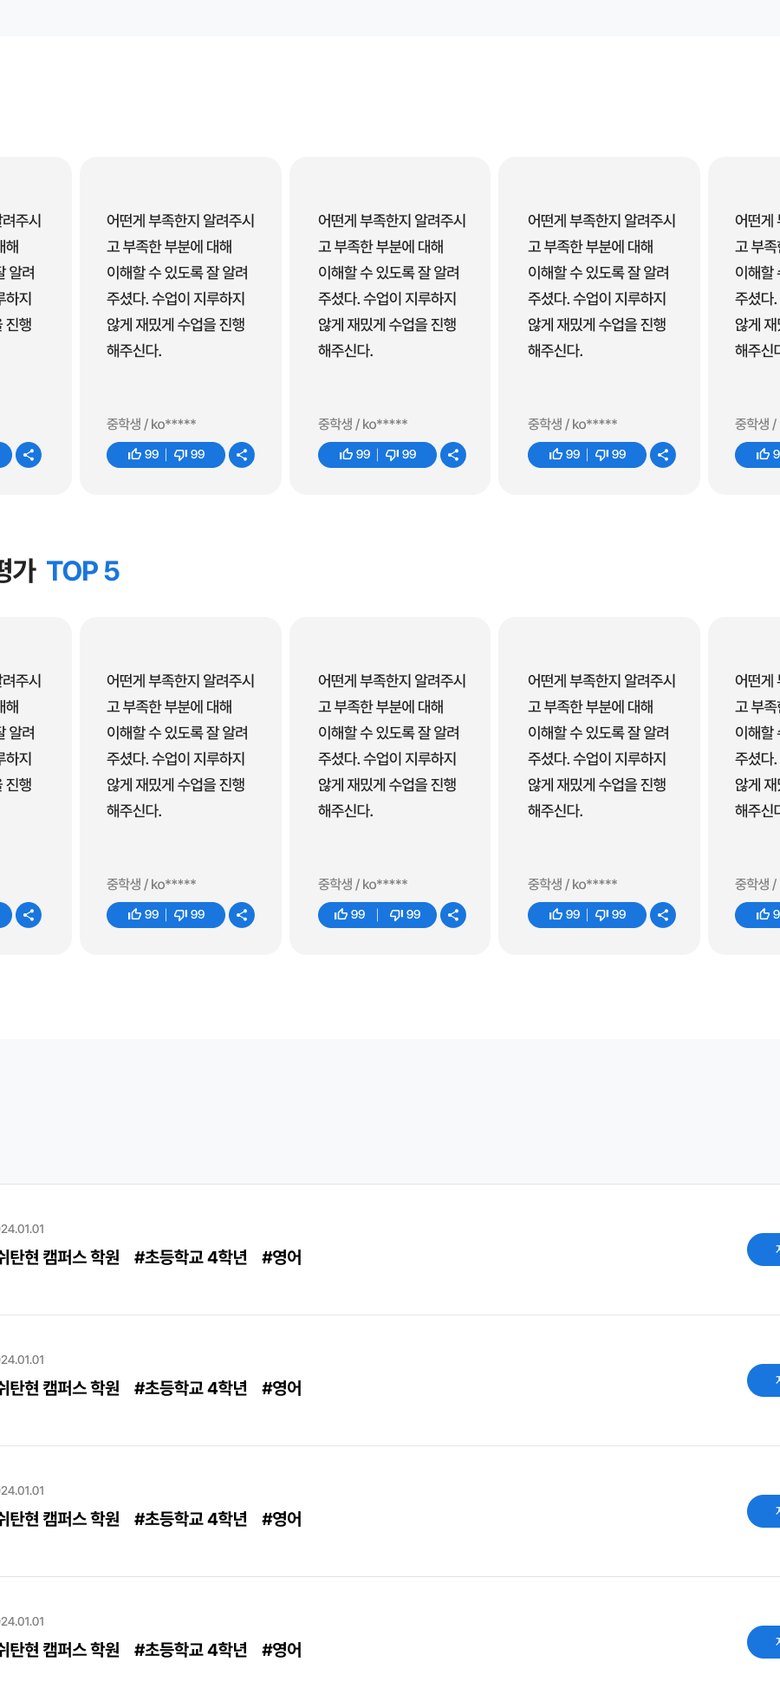Share the first full card under the TOP 5 heading
The image size is (780, 1688).
242,915
